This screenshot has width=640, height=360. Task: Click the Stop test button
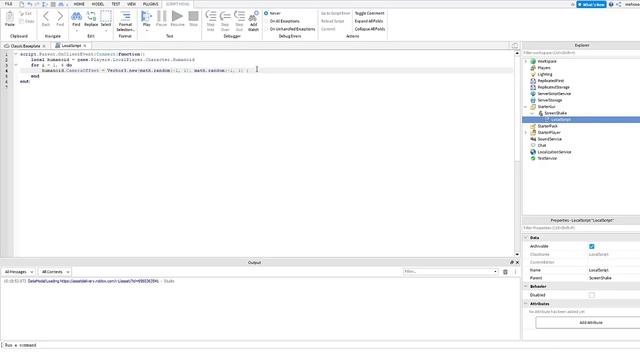[x=193, y=18]
